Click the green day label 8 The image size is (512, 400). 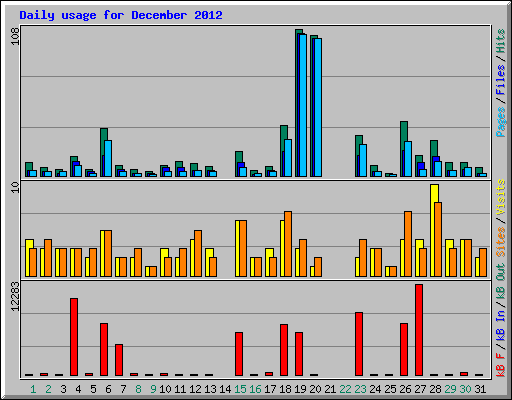(138, 389)
